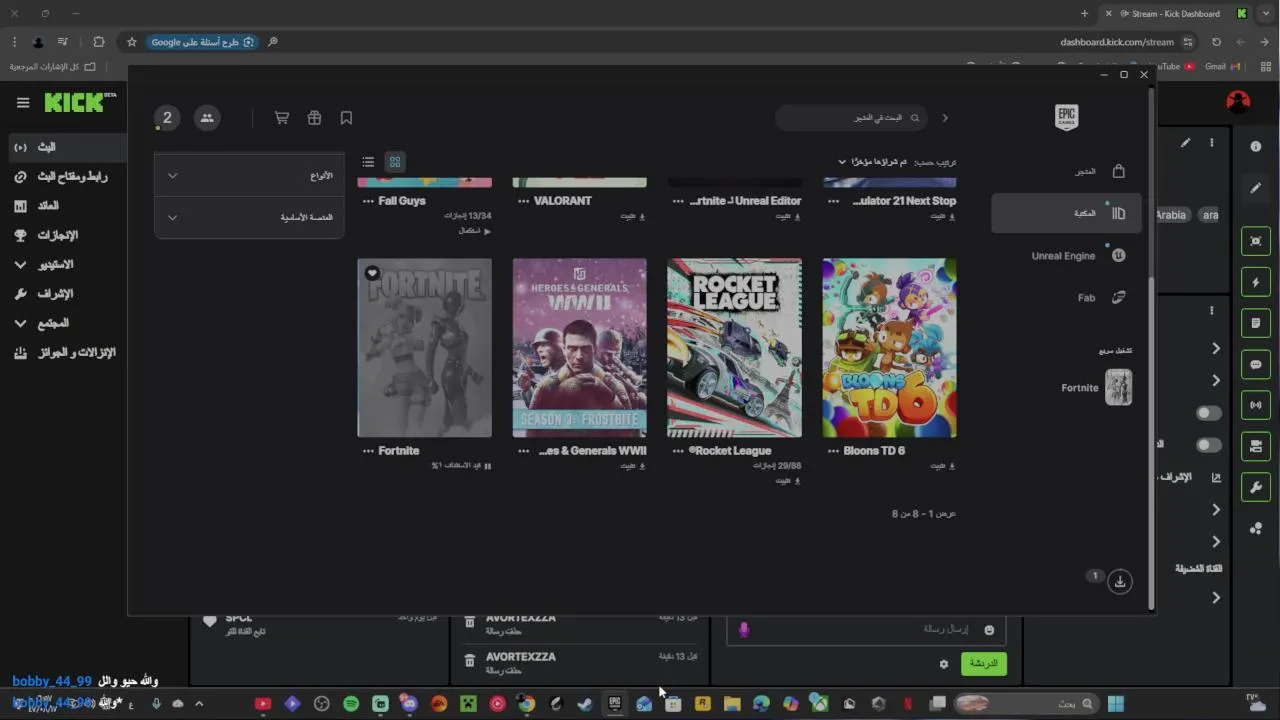The width and height of the screenshot is (1280, 720).
Task: Open the Store section in Epic launcher
Action: [1066, 171]
